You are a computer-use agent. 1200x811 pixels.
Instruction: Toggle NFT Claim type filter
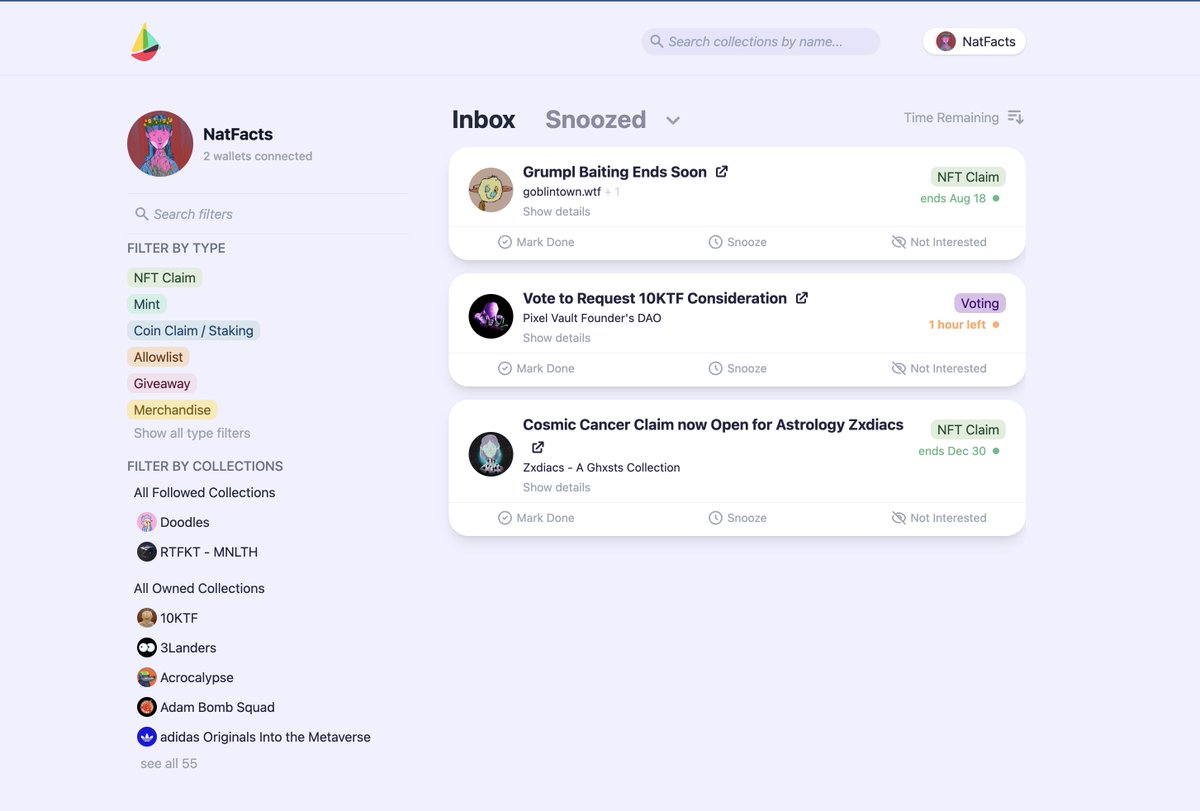point(165,278)
